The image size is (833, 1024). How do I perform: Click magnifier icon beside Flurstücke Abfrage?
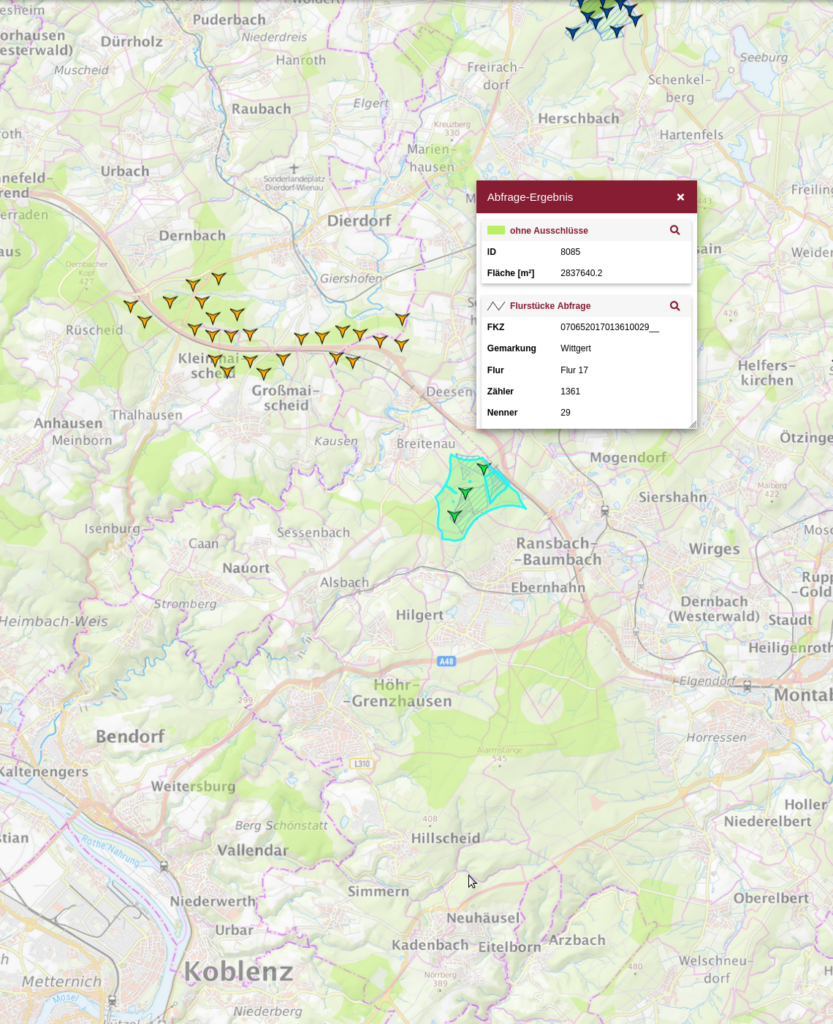[675, 306]
